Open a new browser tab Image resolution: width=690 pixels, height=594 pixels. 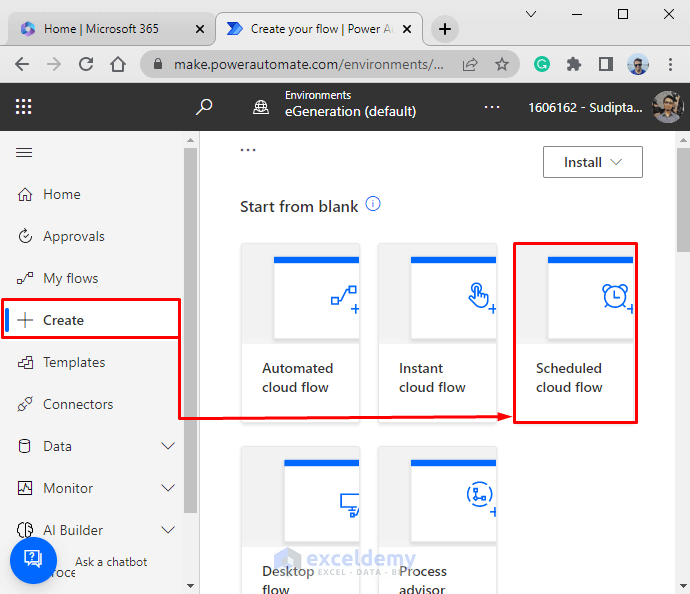pyautogui.click(x=445, y=29)
